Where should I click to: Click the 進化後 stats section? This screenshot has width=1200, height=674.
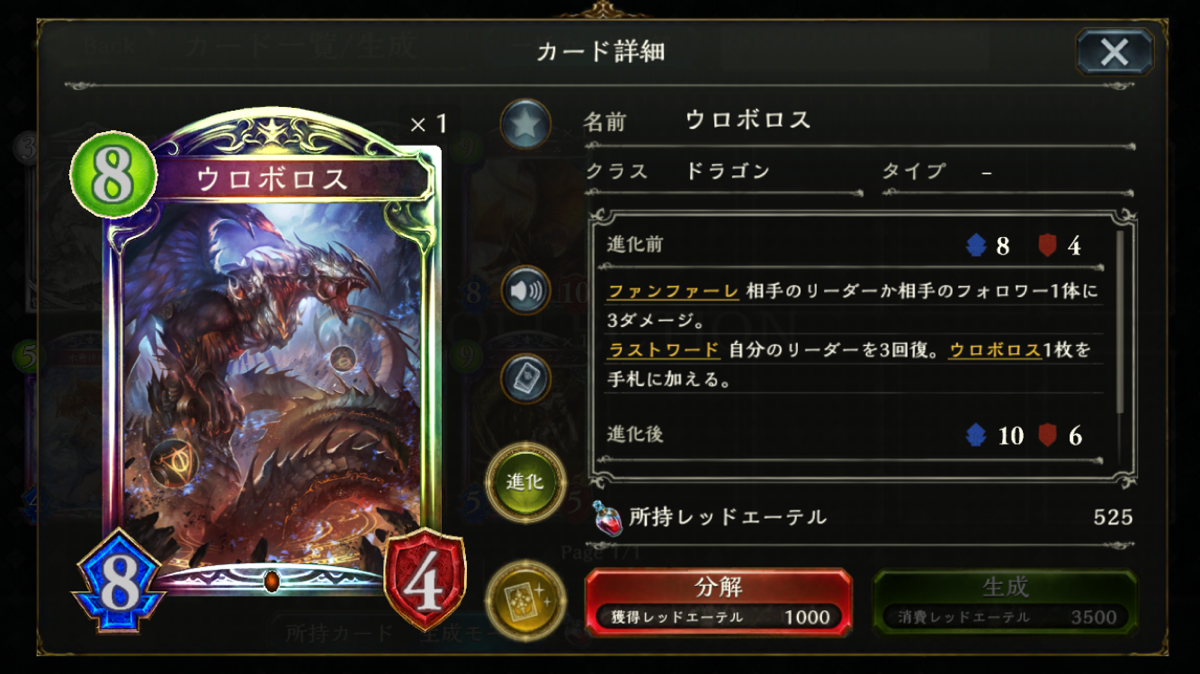click(x=855, y=436)
